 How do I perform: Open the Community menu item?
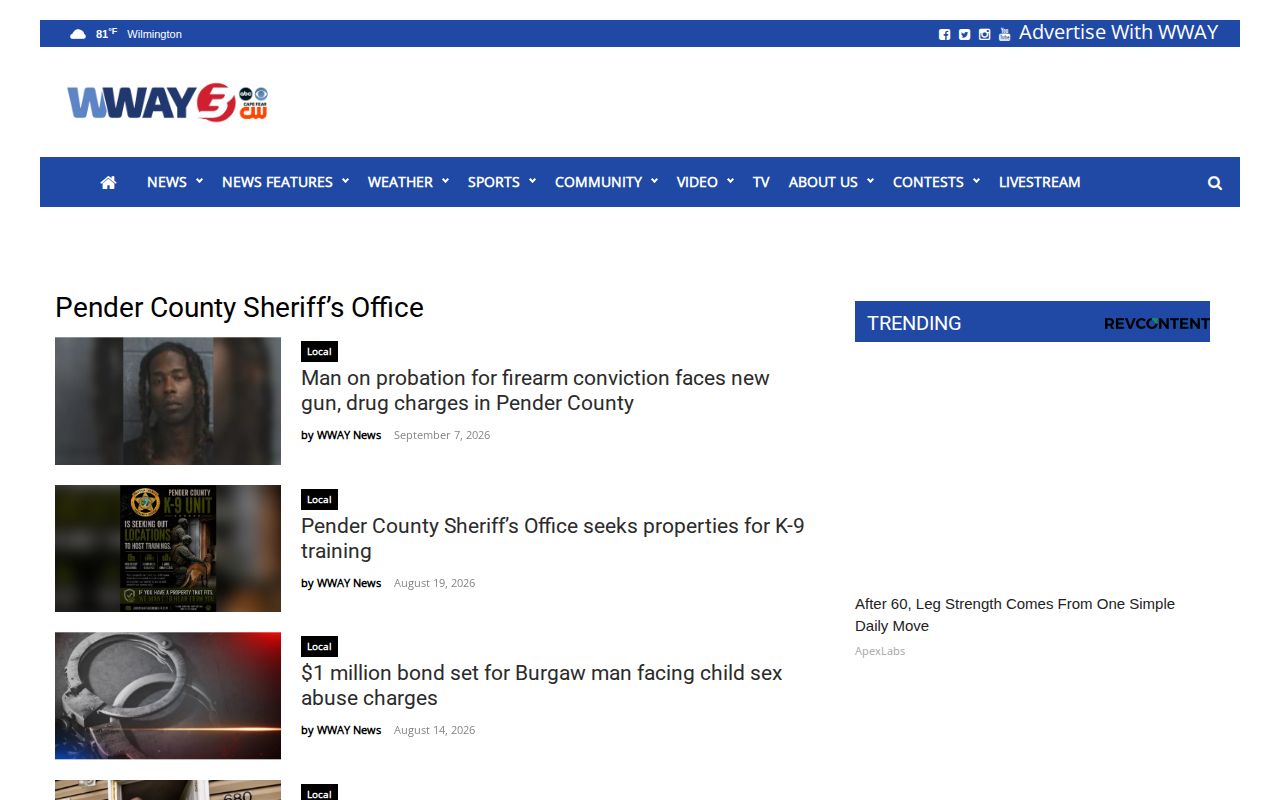pos(598,182)
